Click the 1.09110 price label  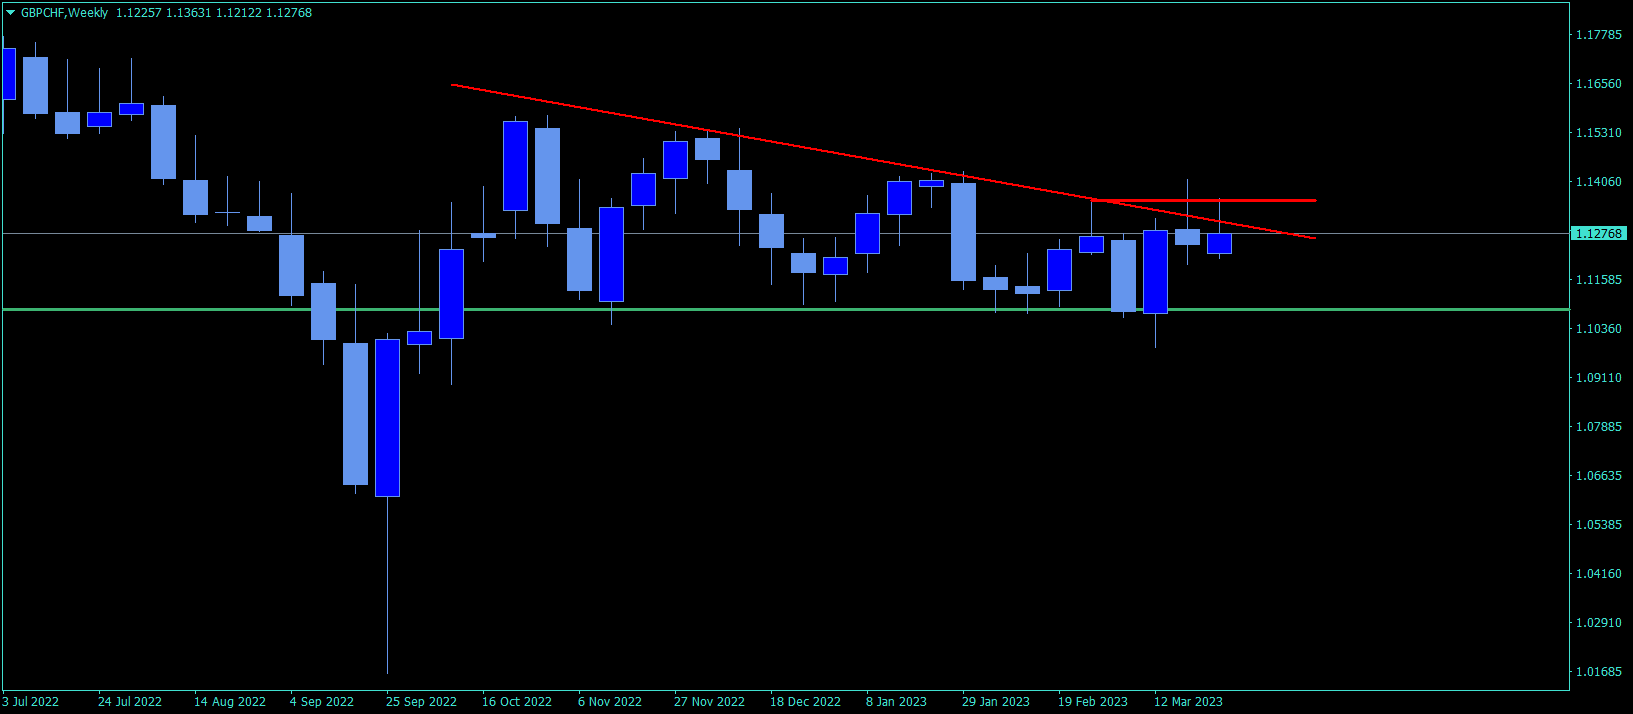(1599, 378)
